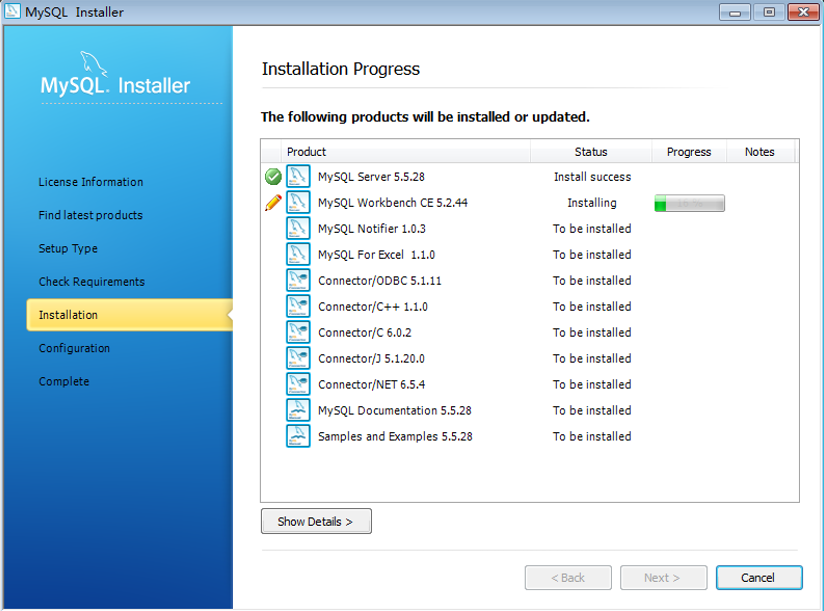
Task: Select the Connector/J 5.1.20.0 name
Action: [371, 358]
